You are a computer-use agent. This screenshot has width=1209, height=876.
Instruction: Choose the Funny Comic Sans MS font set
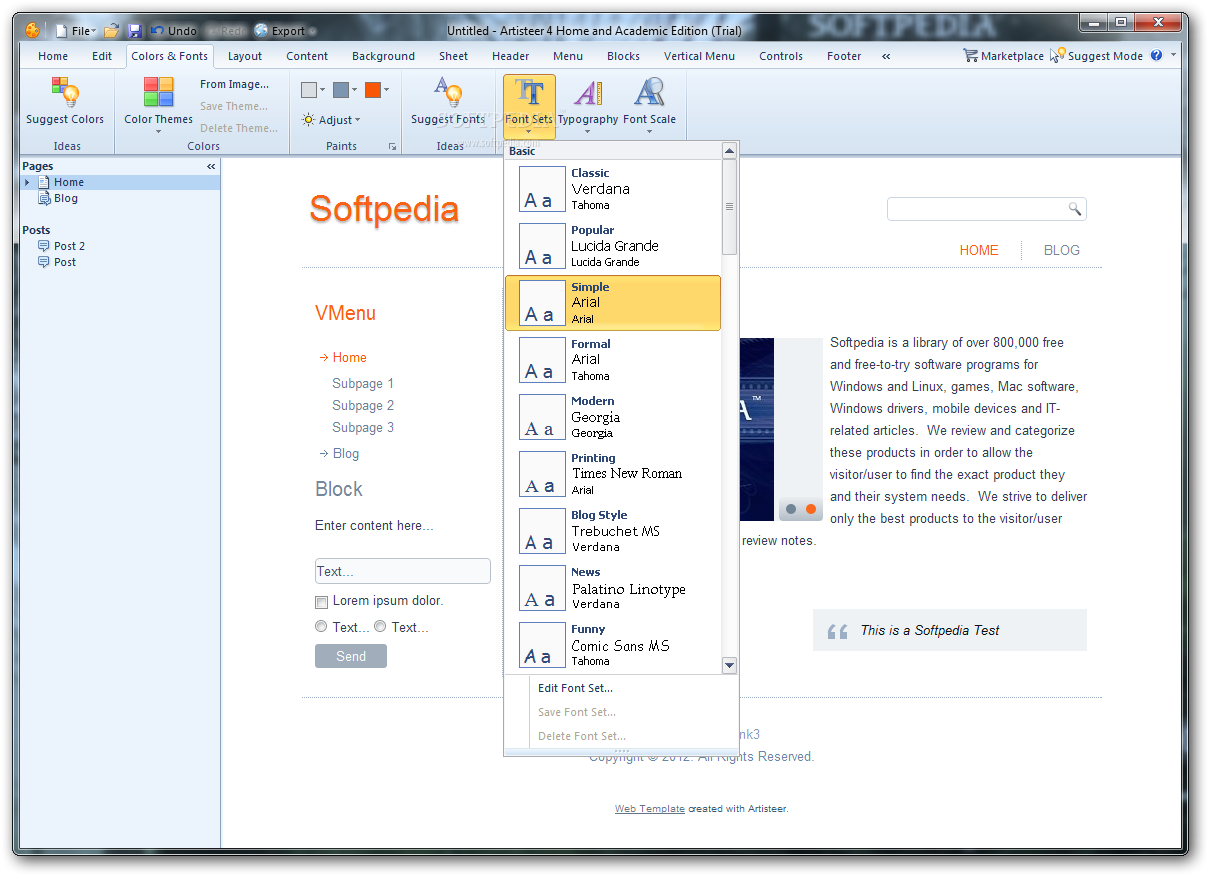coord(612,645)
